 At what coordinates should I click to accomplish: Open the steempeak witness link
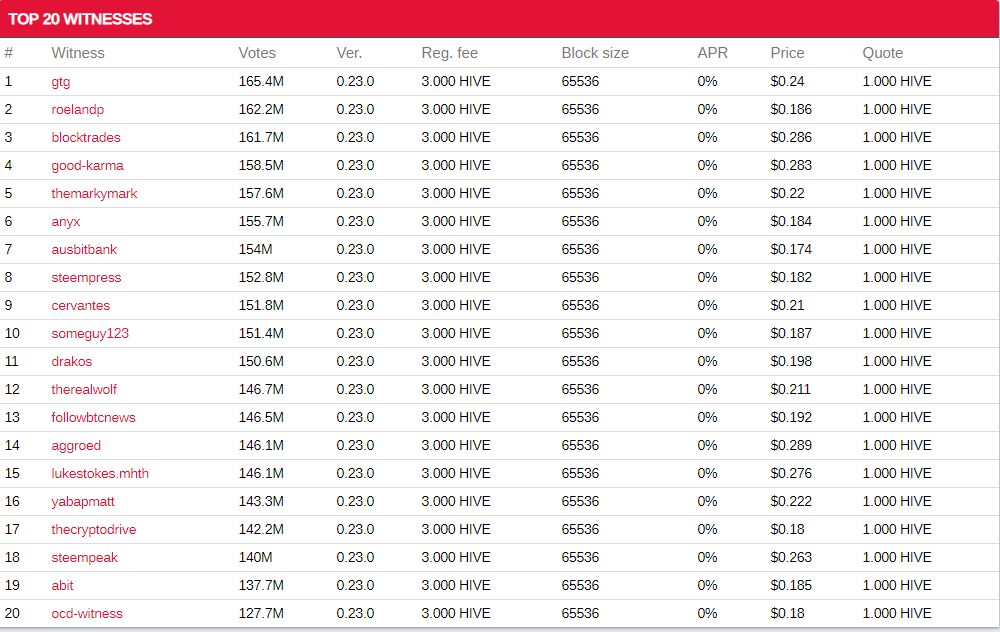pyautogui.click(x=84, y=558)
